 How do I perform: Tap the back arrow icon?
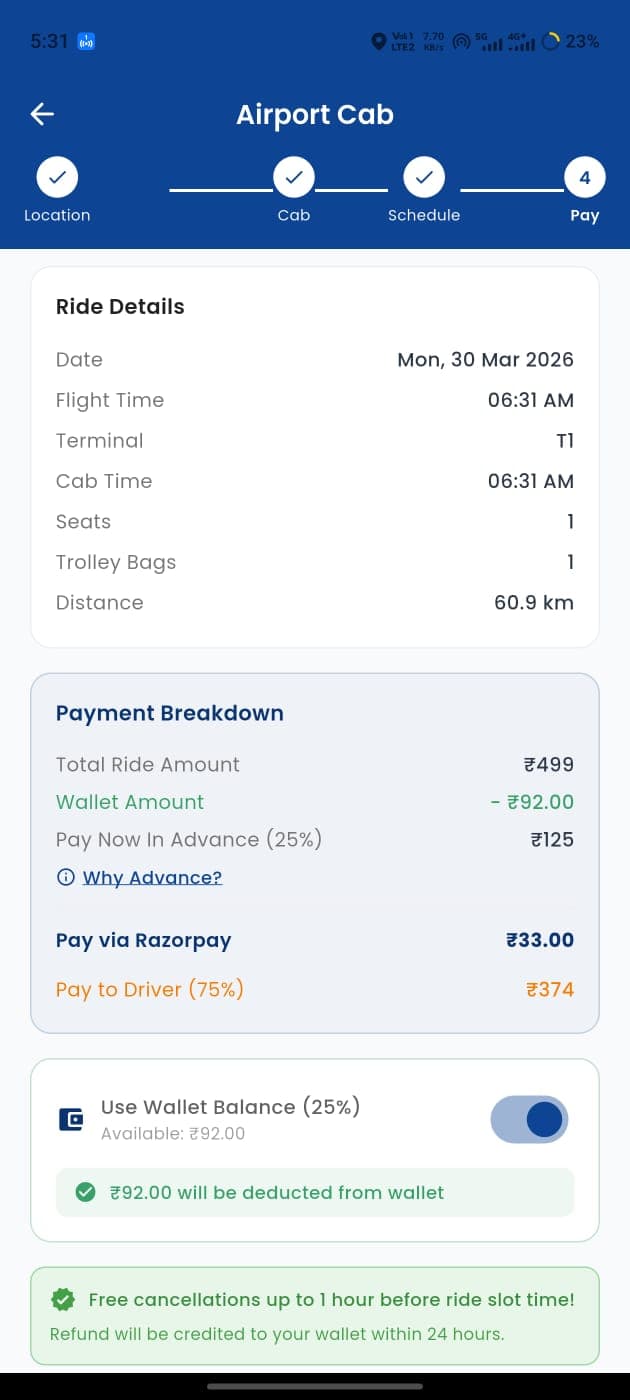tap(41, 114)
